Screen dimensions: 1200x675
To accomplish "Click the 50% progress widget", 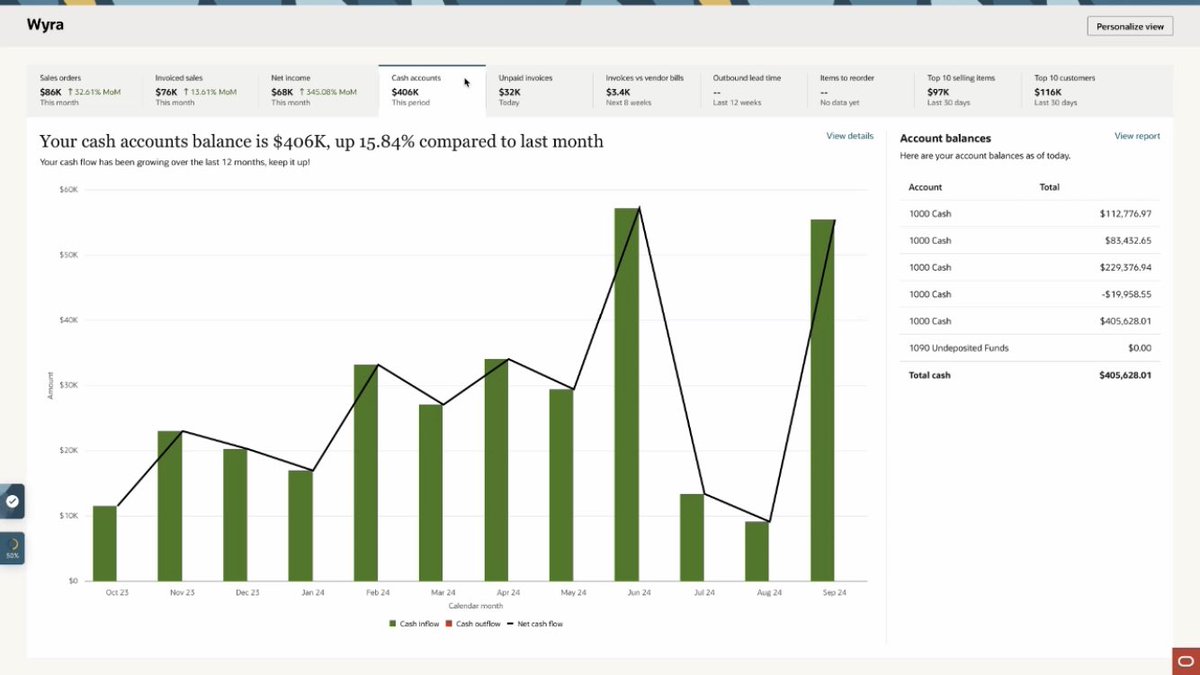I will (x=12, y=549).
